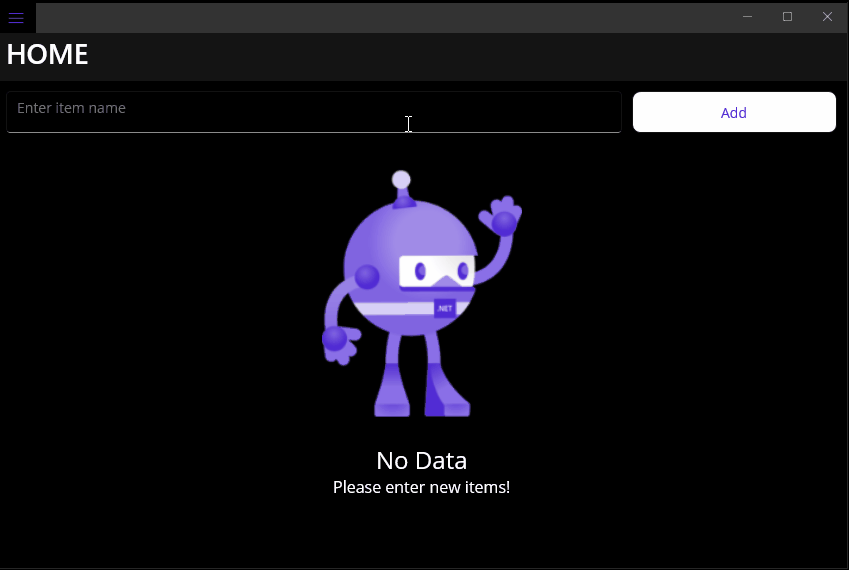Open the hamburger flyout menu

pos(16,18)
